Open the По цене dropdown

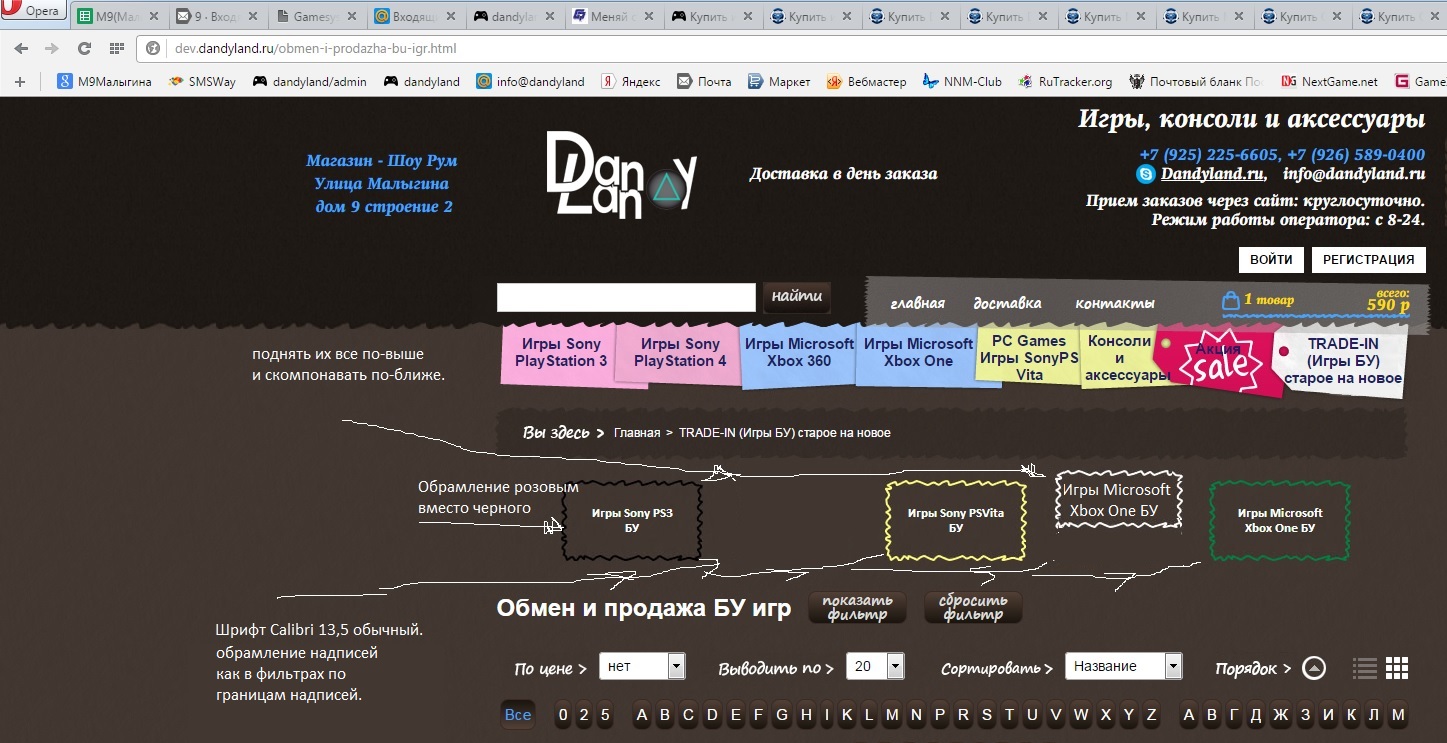(642, 666)
